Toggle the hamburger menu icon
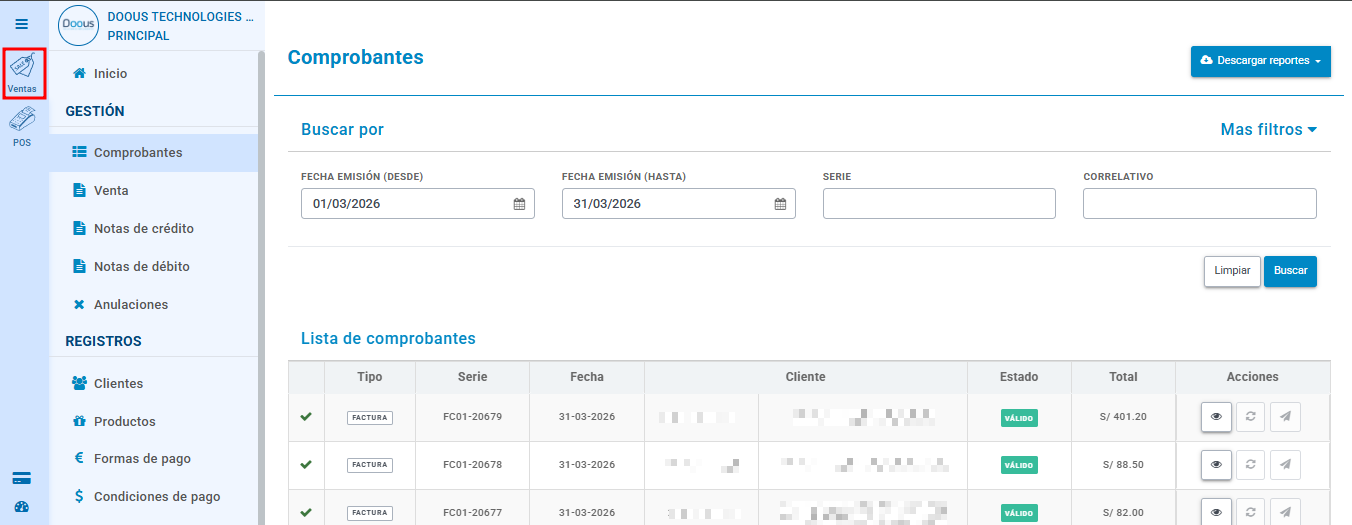The image size is (1352, 525). click(22, 24)
